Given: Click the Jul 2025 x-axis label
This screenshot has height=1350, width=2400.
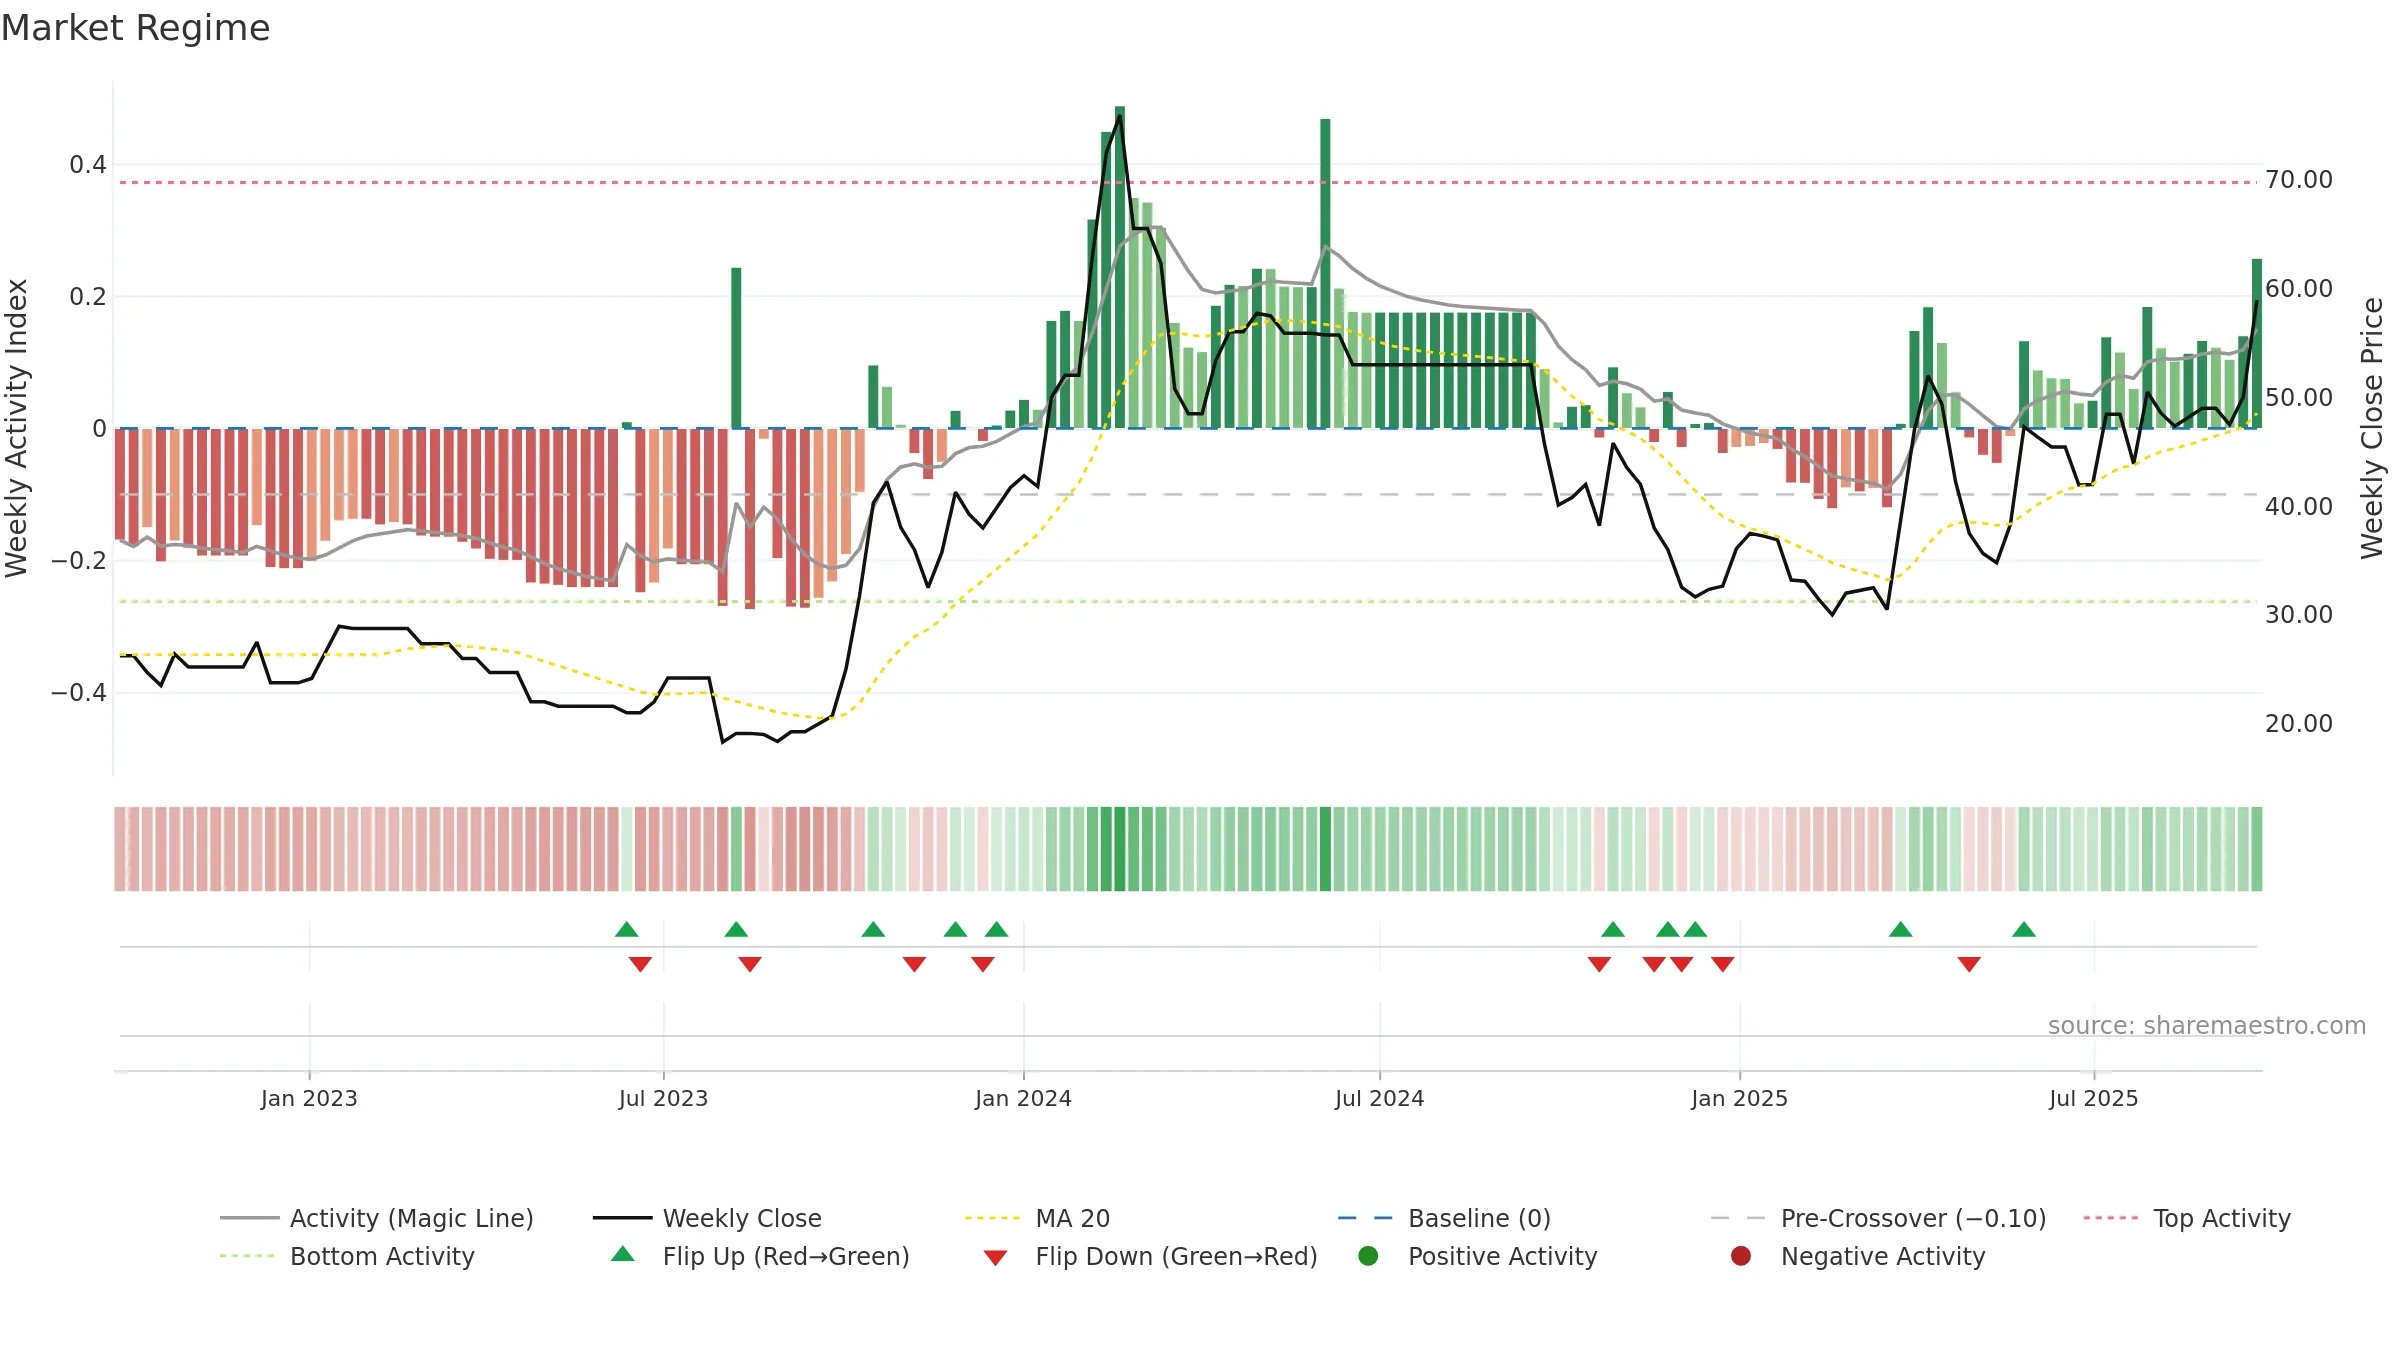Looking at the screenshot, I should tap(2093, 1098).
